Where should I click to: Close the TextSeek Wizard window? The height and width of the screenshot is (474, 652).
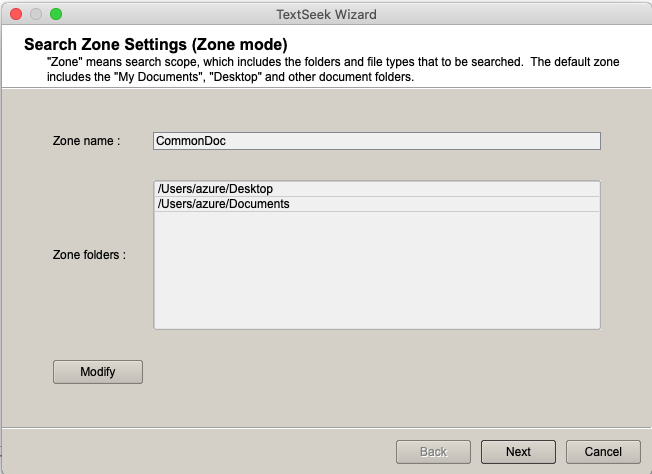click(16, 14)
